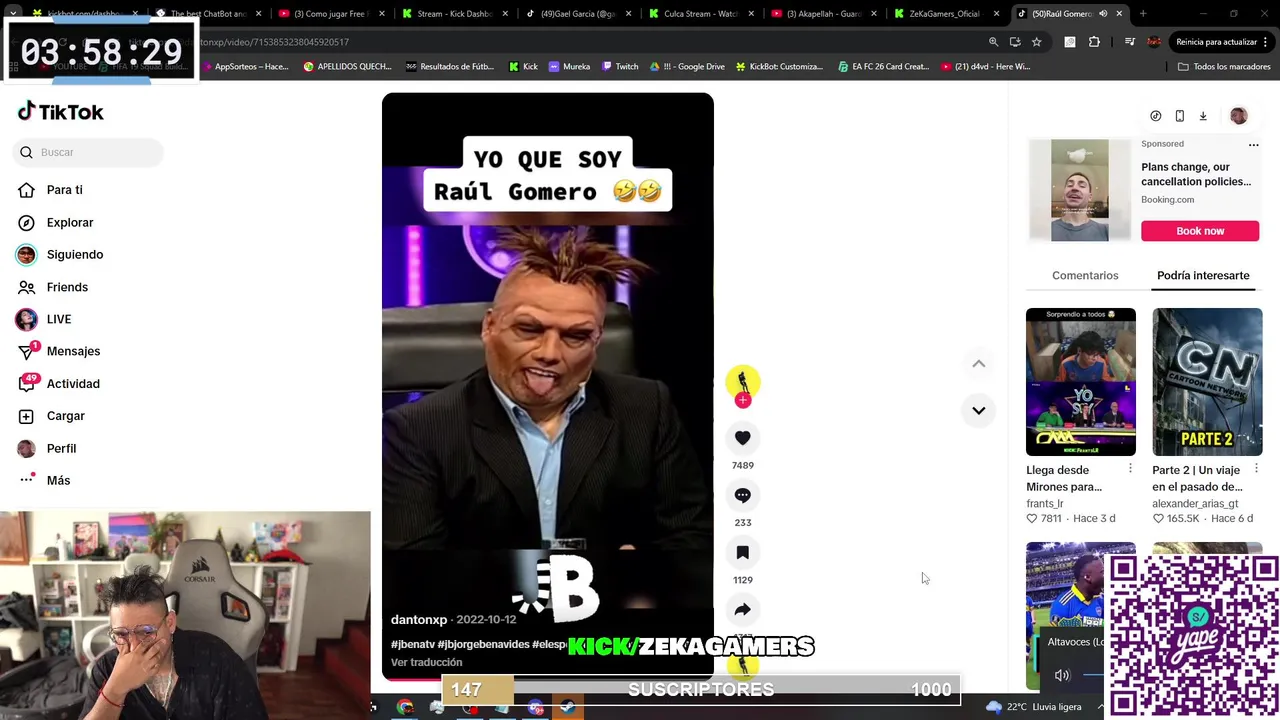Image resolution: width=1280 pixels, height=720 pixels.
Task: Save the video with the bookmark icon
Action: 742,552
